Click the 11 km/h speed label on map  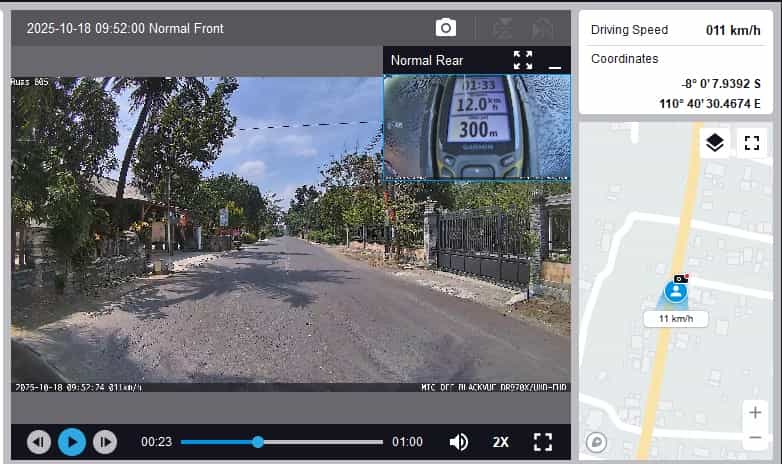coord(676,319)
